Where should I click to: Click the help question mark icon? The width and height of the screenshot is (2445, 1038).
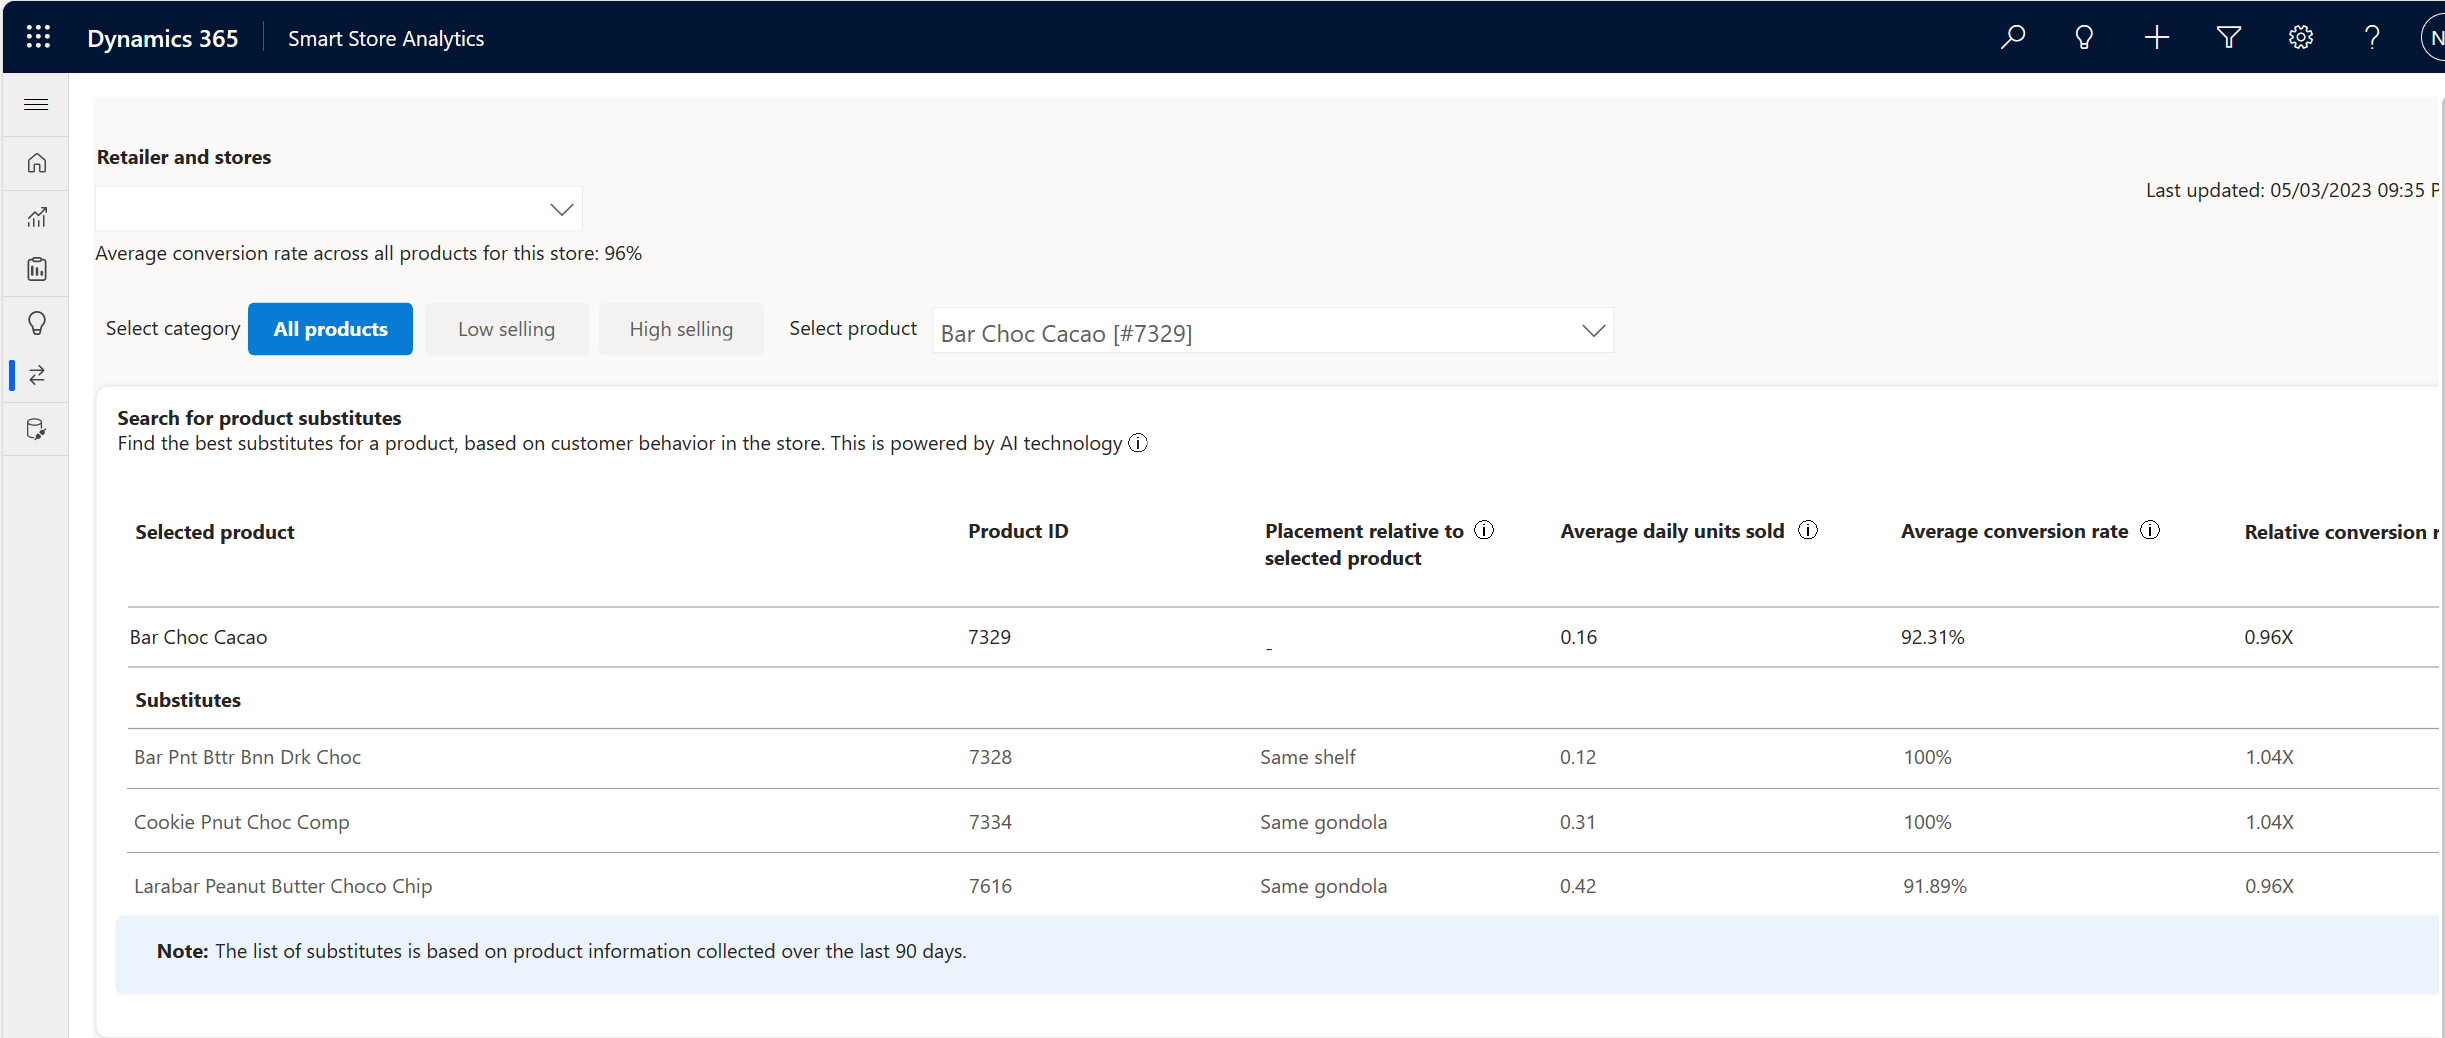(x=2372, y=37)
